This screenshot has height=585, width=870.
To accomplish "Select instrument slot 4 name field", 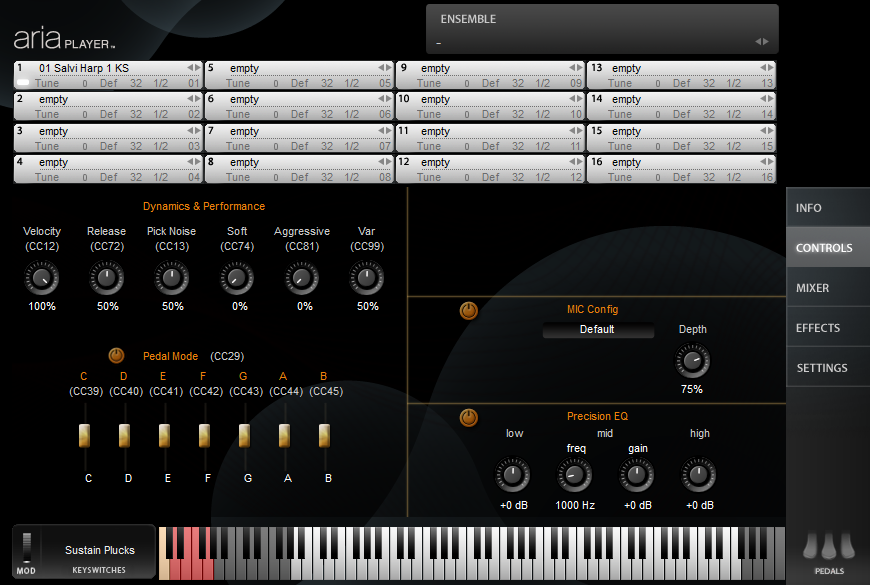I will click(x=111, y=162).
